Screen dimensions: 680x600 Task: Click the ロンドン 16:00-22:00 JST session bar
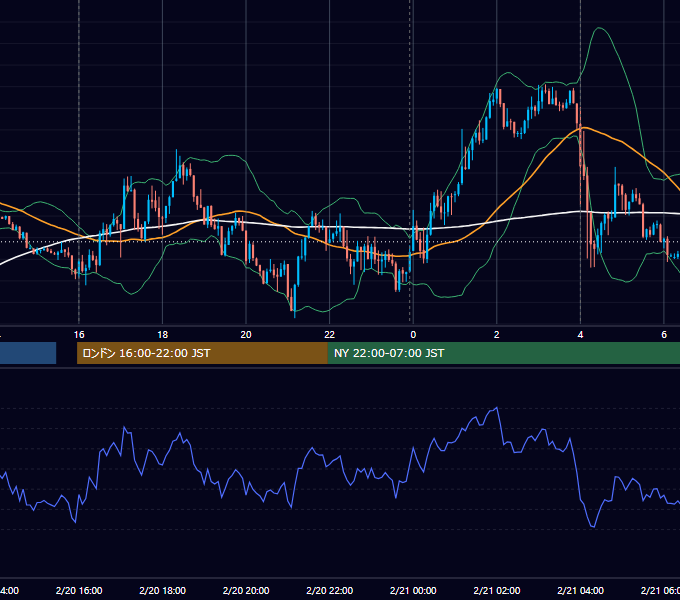click(202, 353)
